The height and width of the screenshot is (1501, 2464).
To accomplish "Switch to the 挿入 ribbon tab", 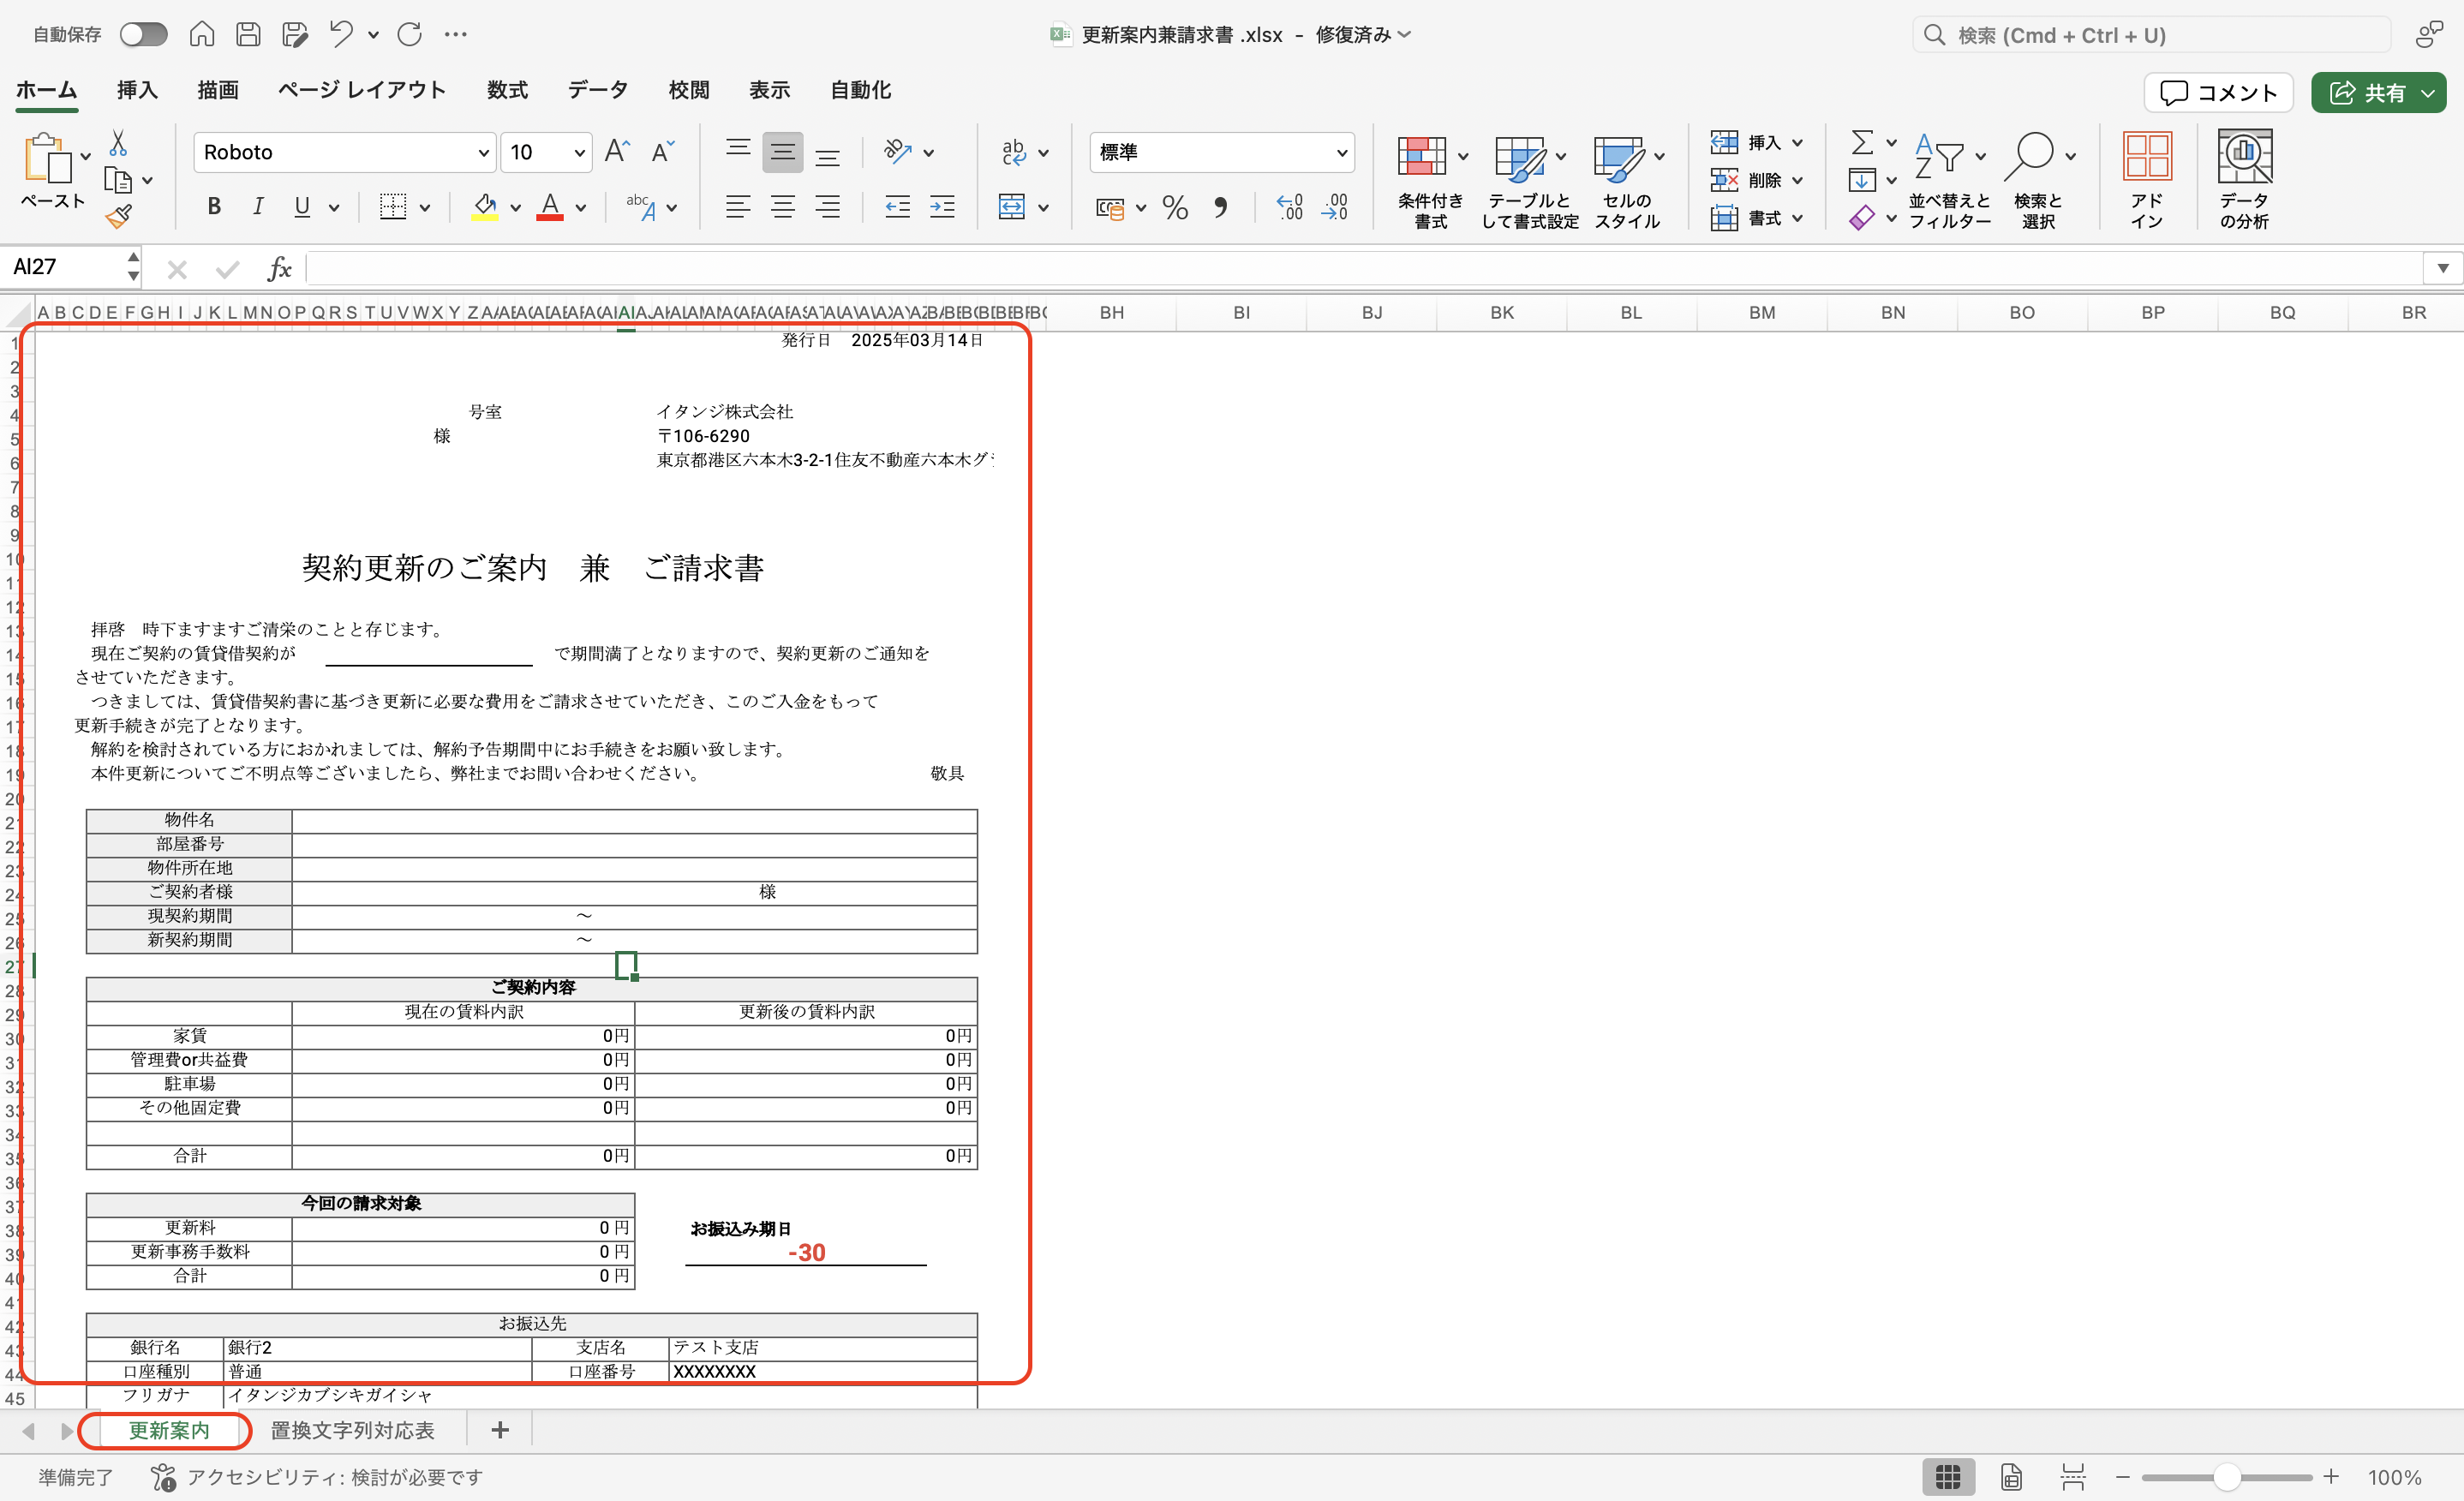I will point(137,90).
